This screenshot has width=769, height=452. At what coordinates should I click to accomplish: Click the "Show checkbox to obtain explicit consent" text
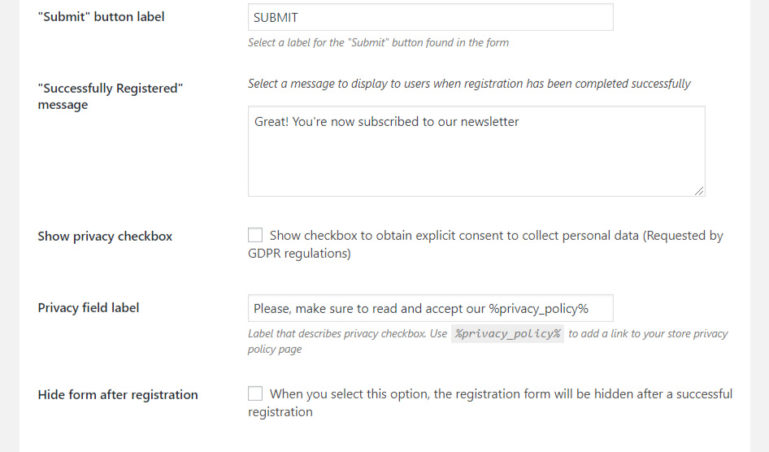coord(495,237)
